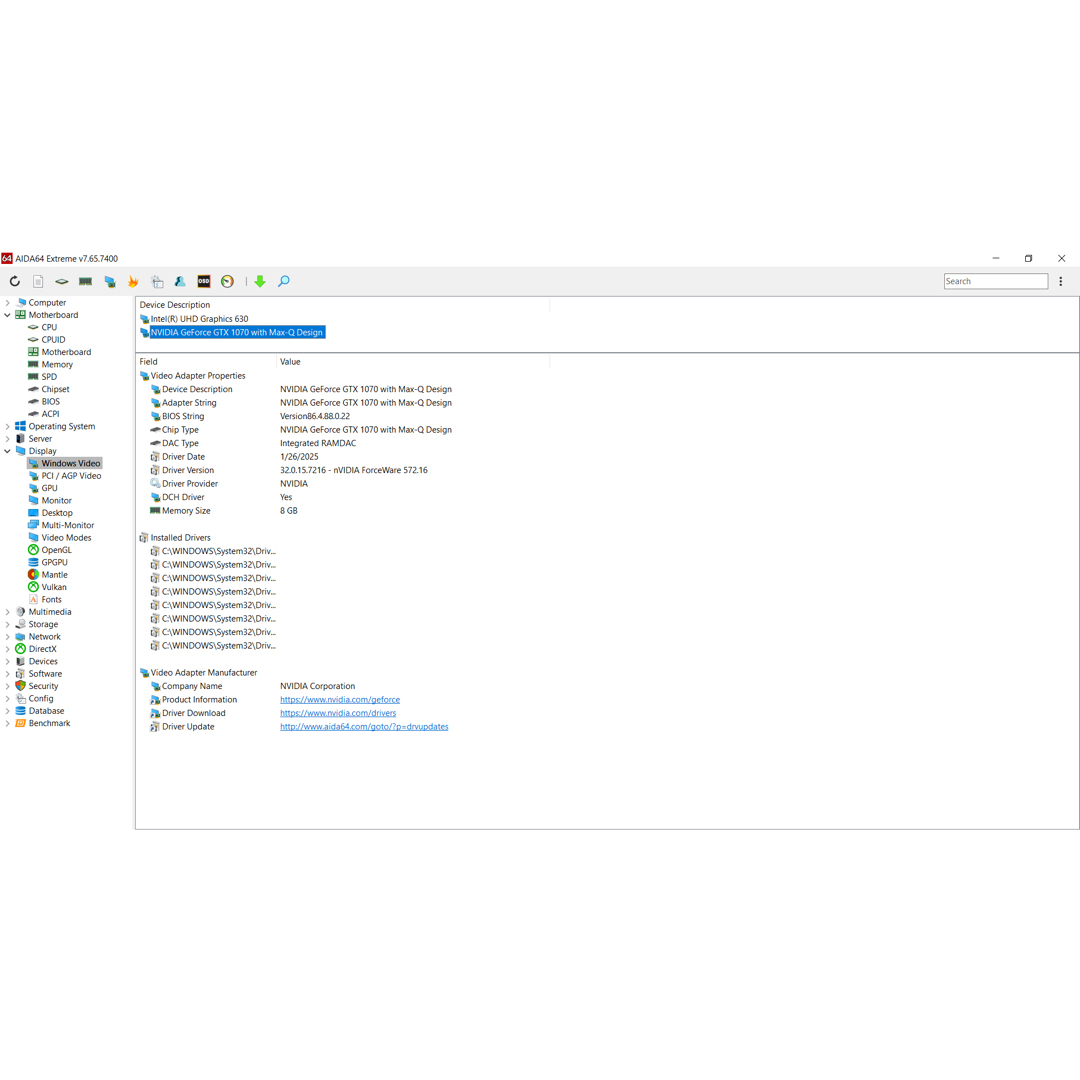Open the SPD tree item
The height and width of the screenshot is (1080, 1080).
coord(49,377)
